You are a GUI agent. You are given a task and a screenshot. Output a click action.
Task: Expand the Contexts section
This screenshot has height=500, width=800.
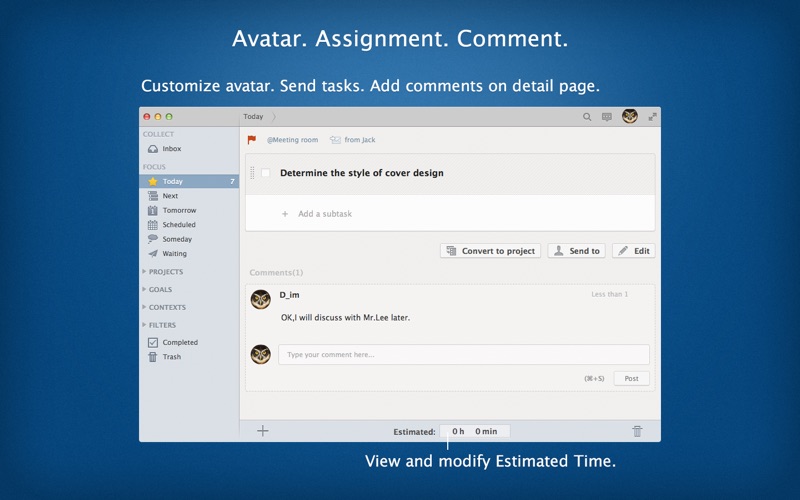coord(166,308)
